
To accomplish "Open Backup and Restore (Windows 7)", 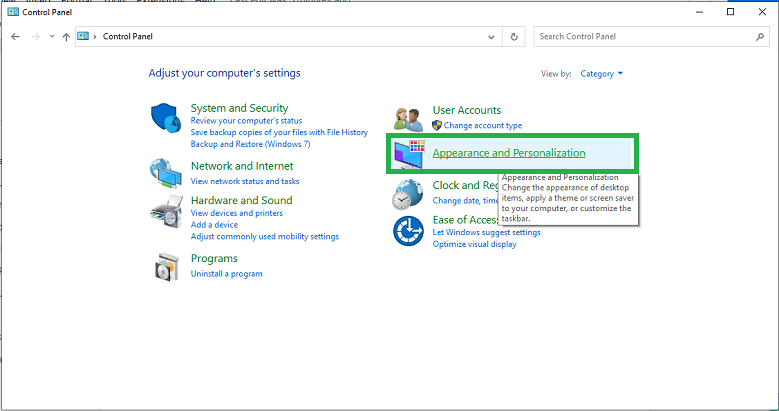I will [250, 144].
